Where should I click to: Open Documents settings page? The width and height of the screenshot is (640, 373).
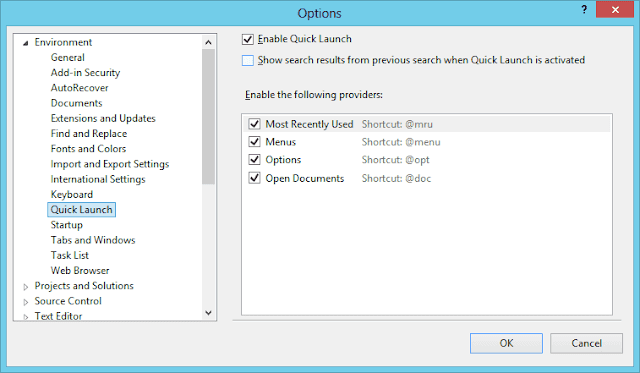pyautogui.click(x=76, y=103)
